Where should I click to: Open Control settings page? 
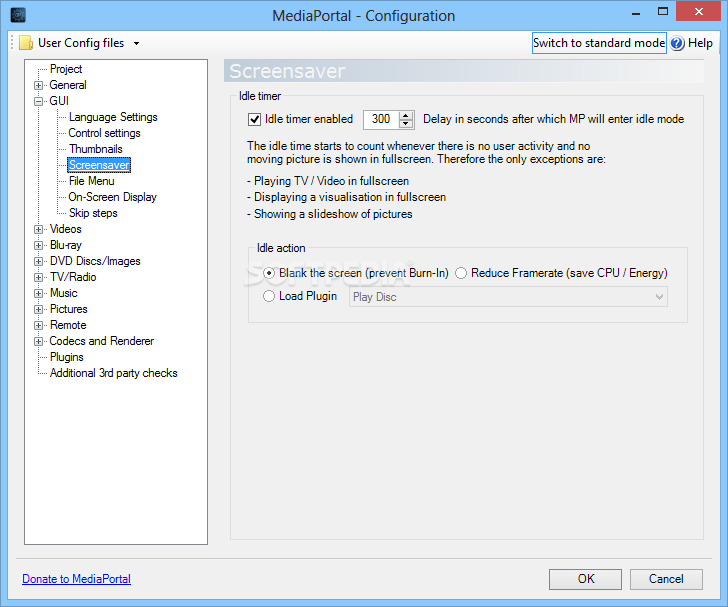pyautogui.click(x=104, y=133)
